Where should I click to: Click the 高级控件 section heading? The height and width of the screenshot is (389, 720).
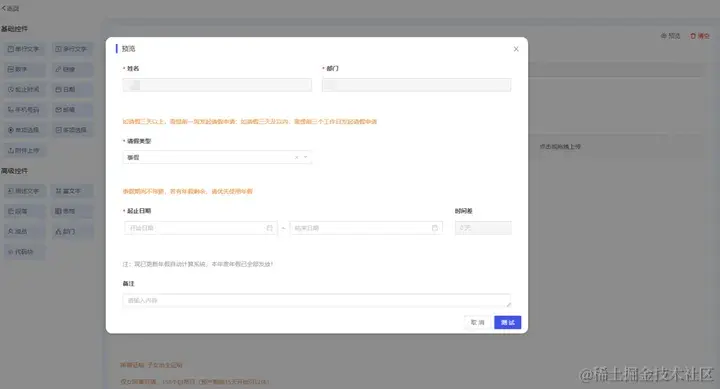[14, 171]
